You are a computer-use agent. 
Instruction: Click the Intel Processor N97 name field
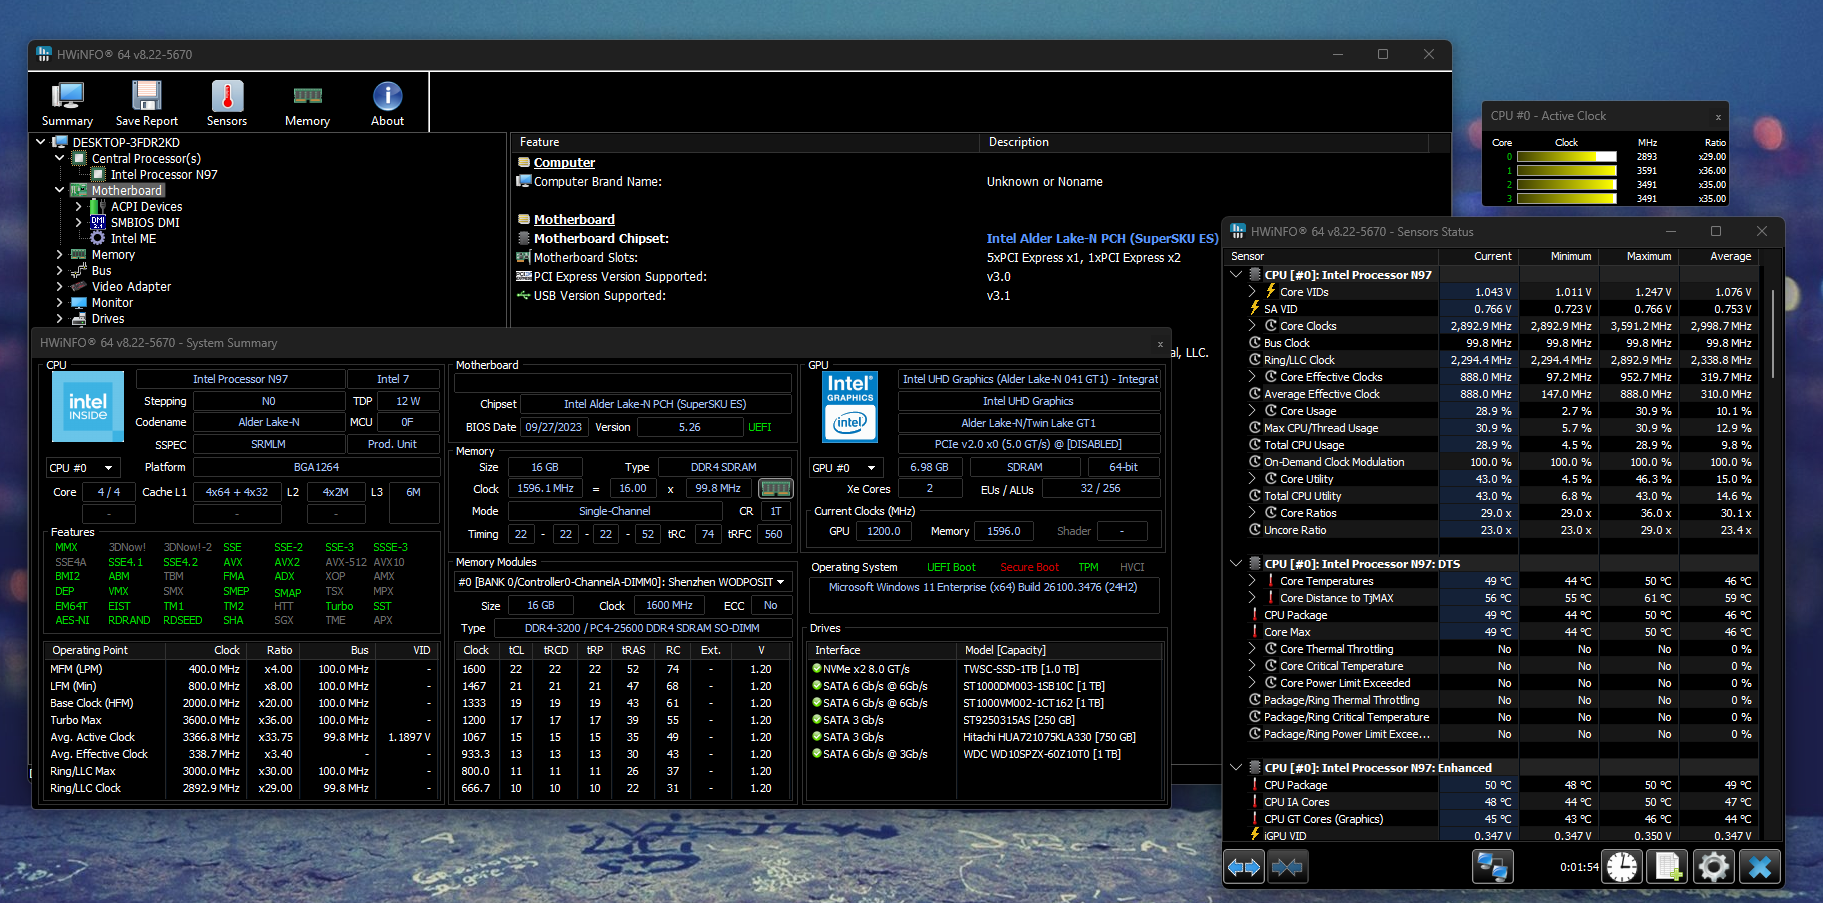[240, 379]
